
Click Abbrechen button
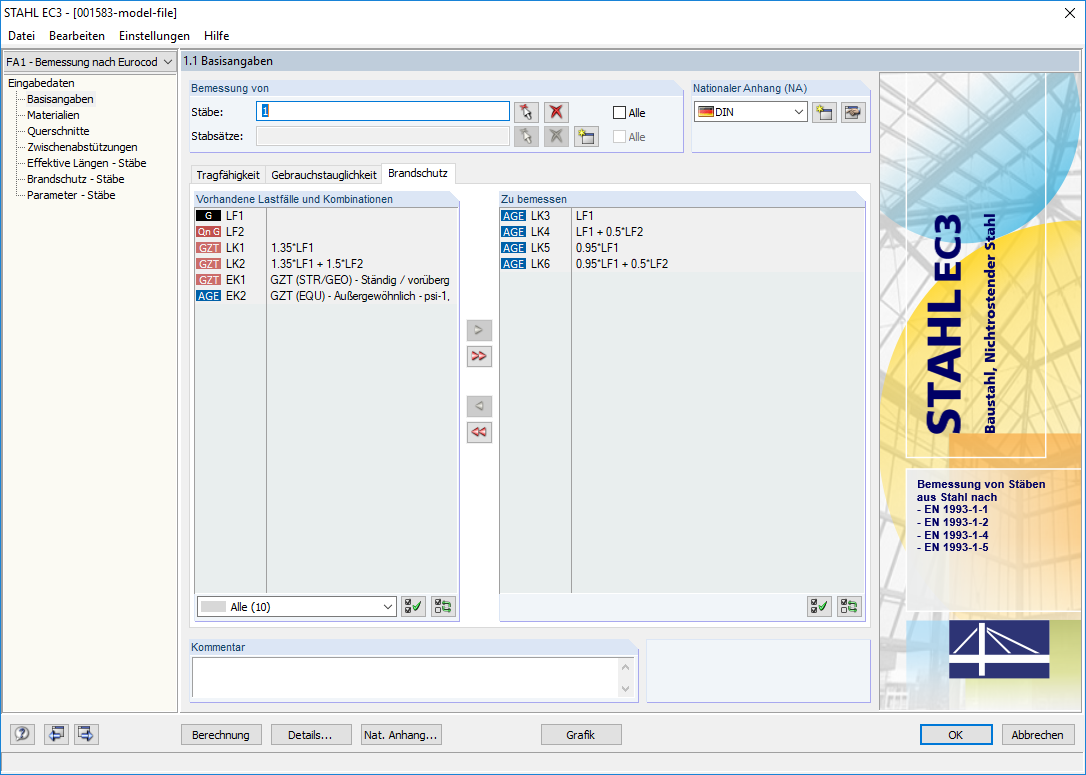point(1038,735)
